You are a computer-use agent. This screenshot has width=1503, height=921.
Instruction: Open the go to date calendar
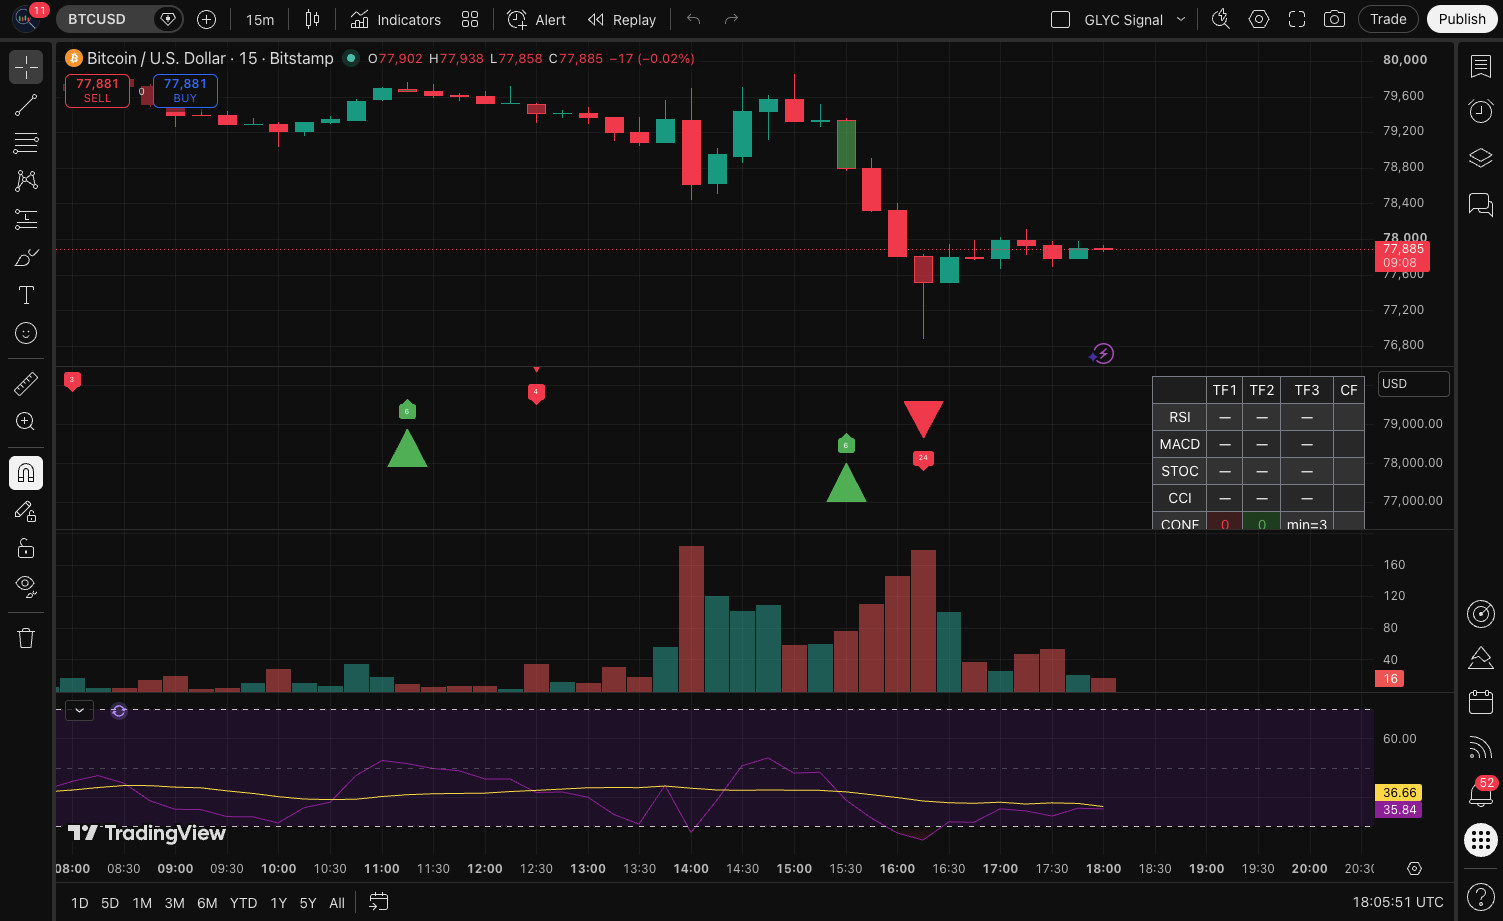click(x=378, y=902)
